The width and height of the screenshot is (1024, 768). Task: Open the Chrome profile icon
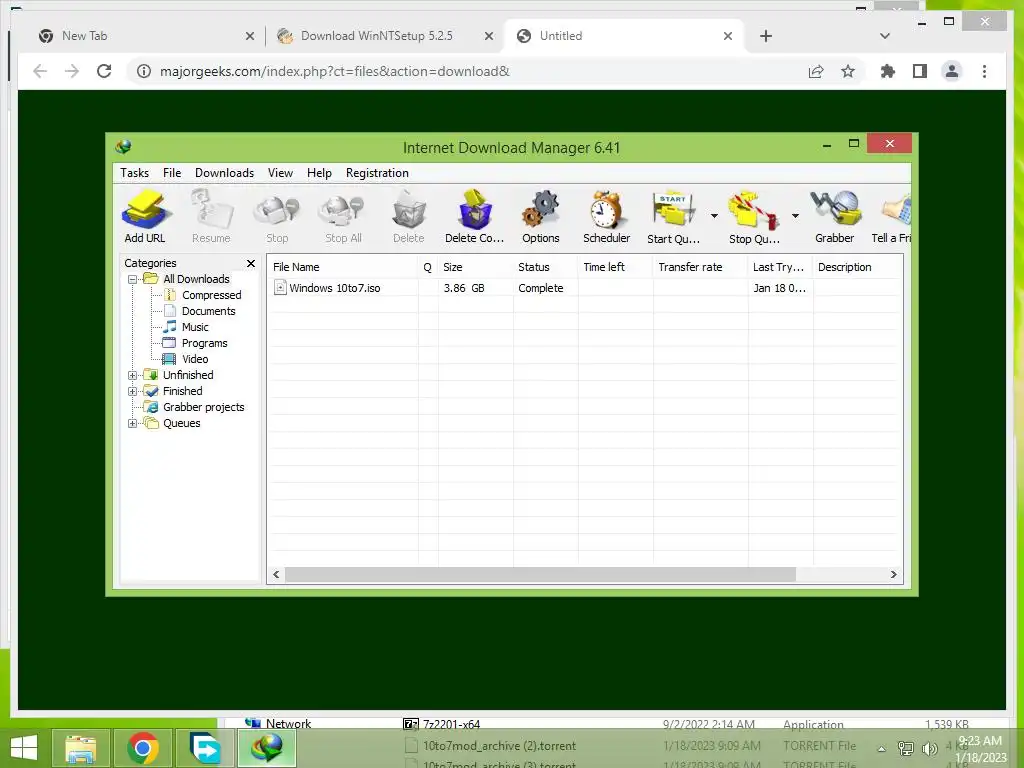[x=952, y=71]
